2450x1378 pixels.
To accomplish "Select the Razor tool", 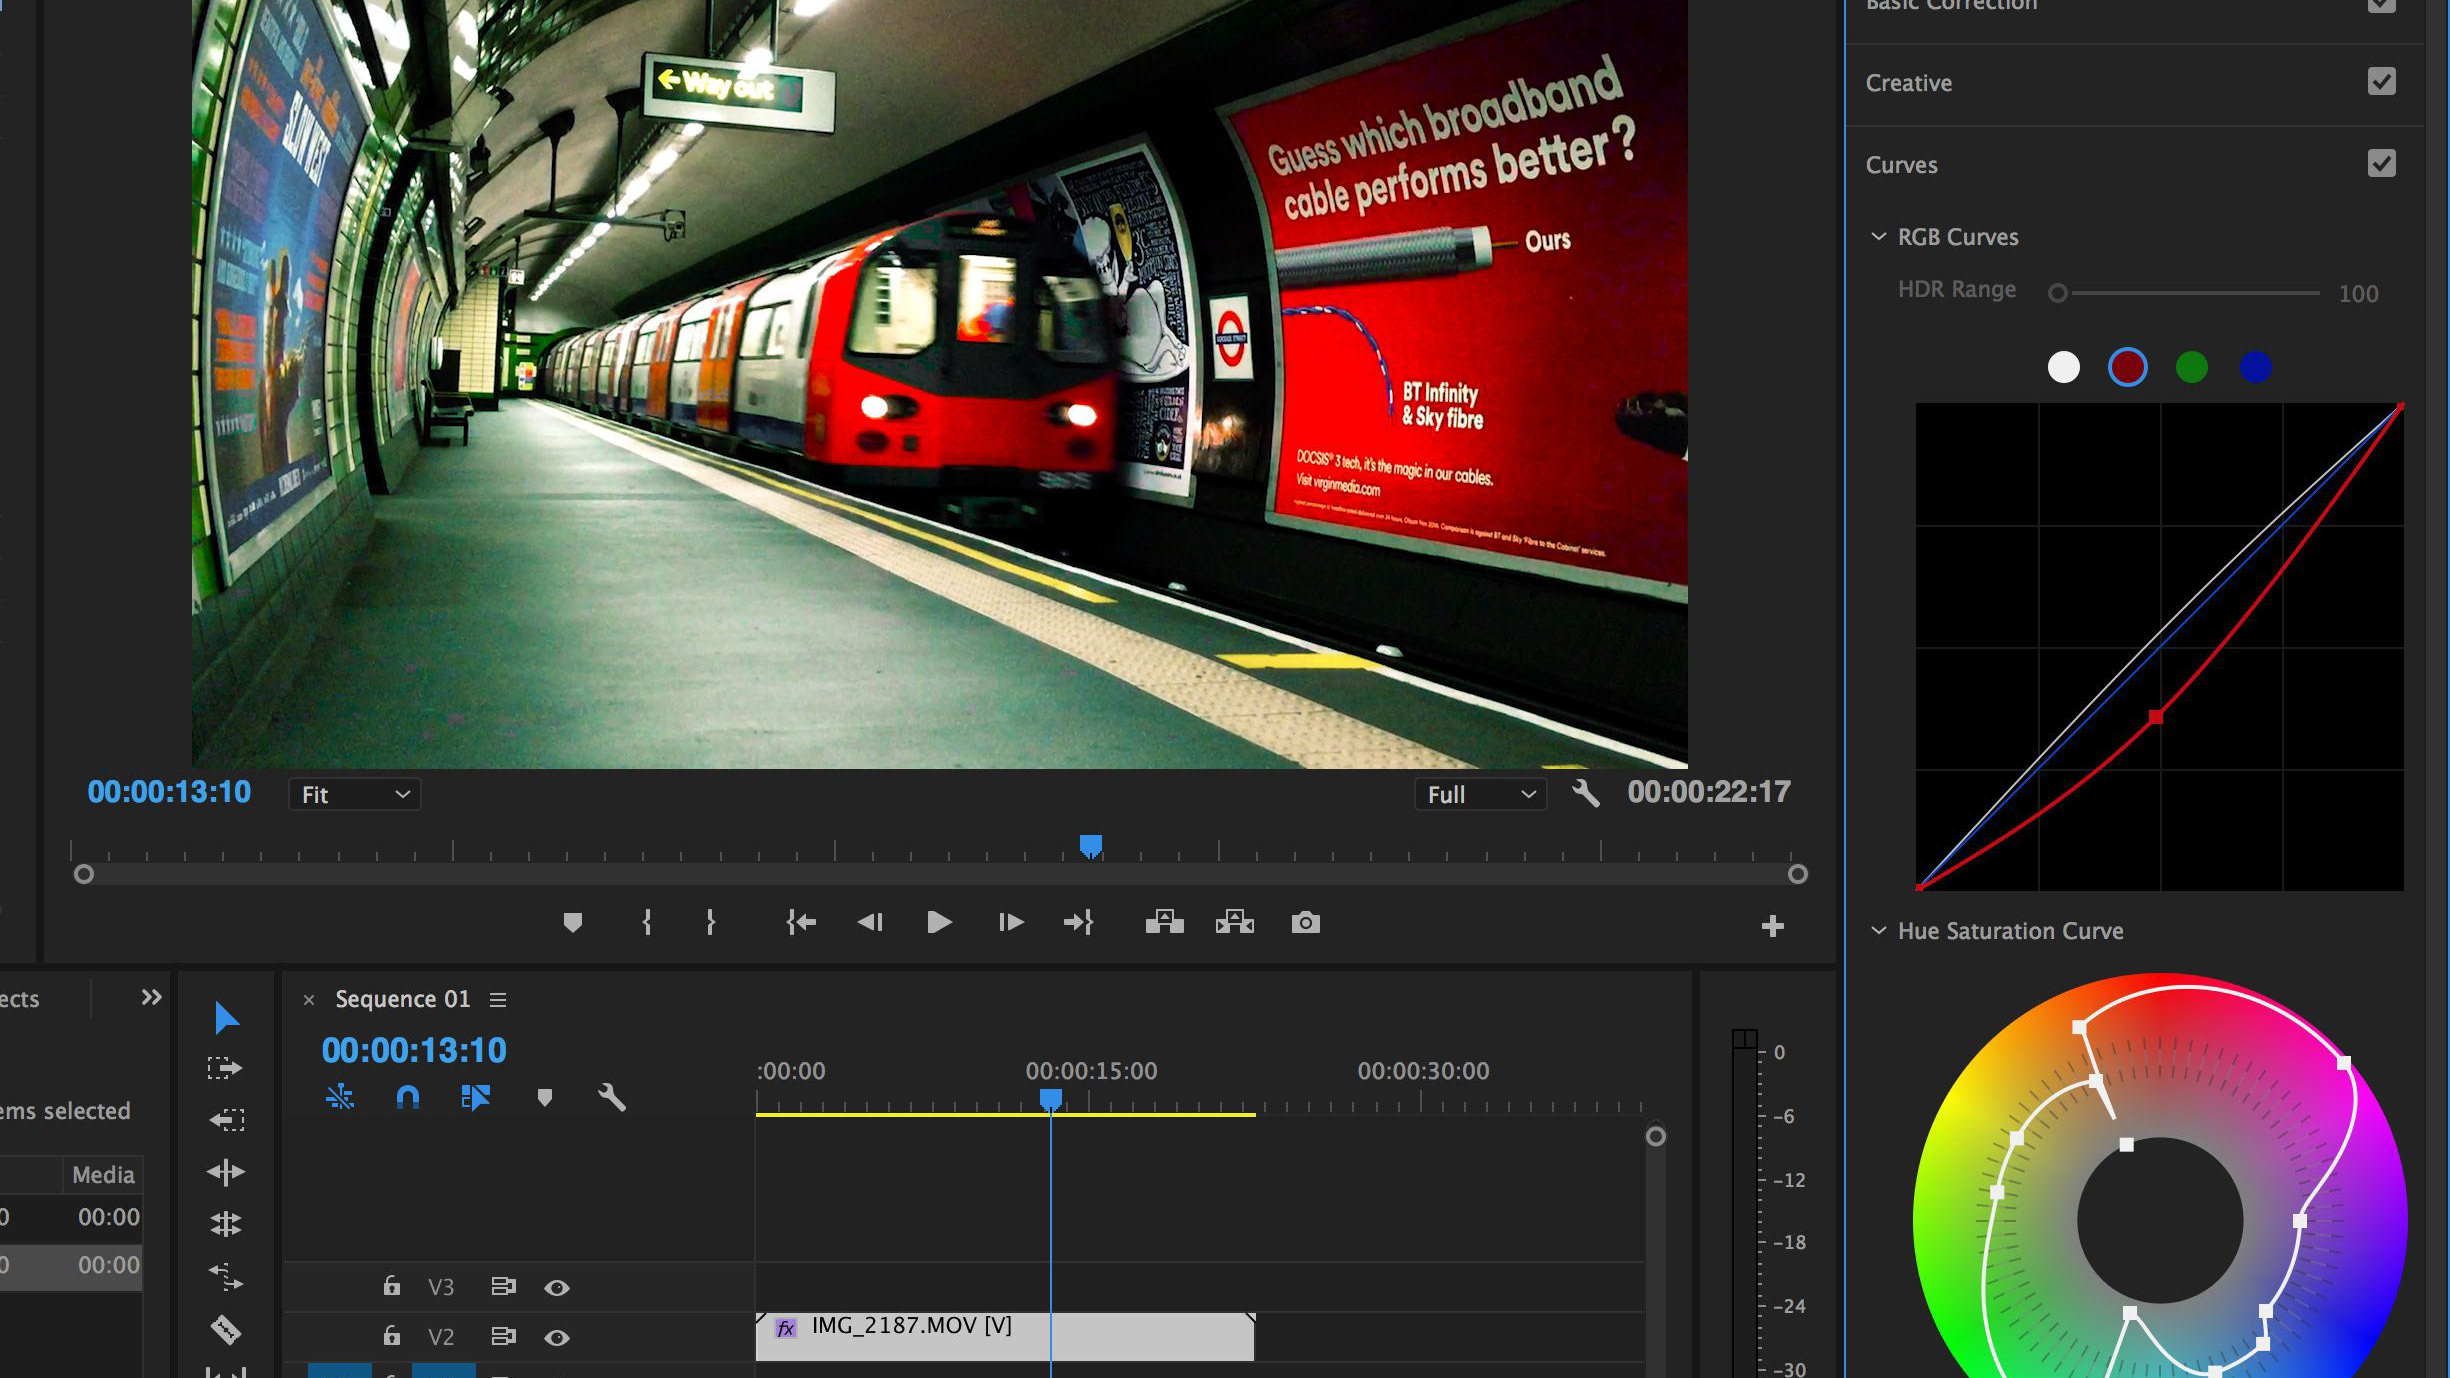I will pyautogui.click(x=226, y=1329).
